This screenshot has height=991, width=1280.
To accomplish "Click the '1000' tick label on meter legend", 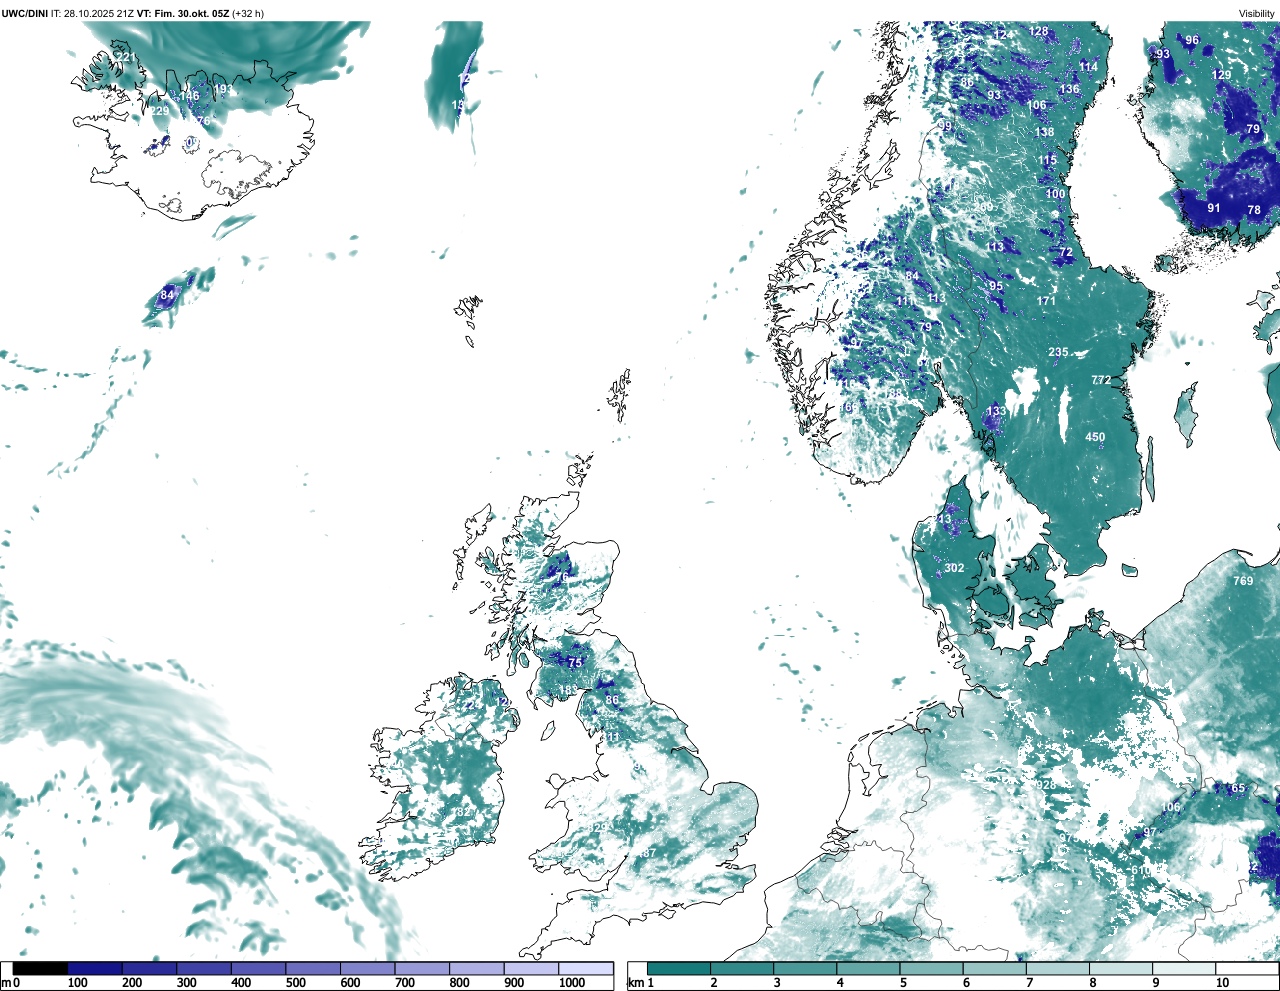I will [x=572, y=983].
